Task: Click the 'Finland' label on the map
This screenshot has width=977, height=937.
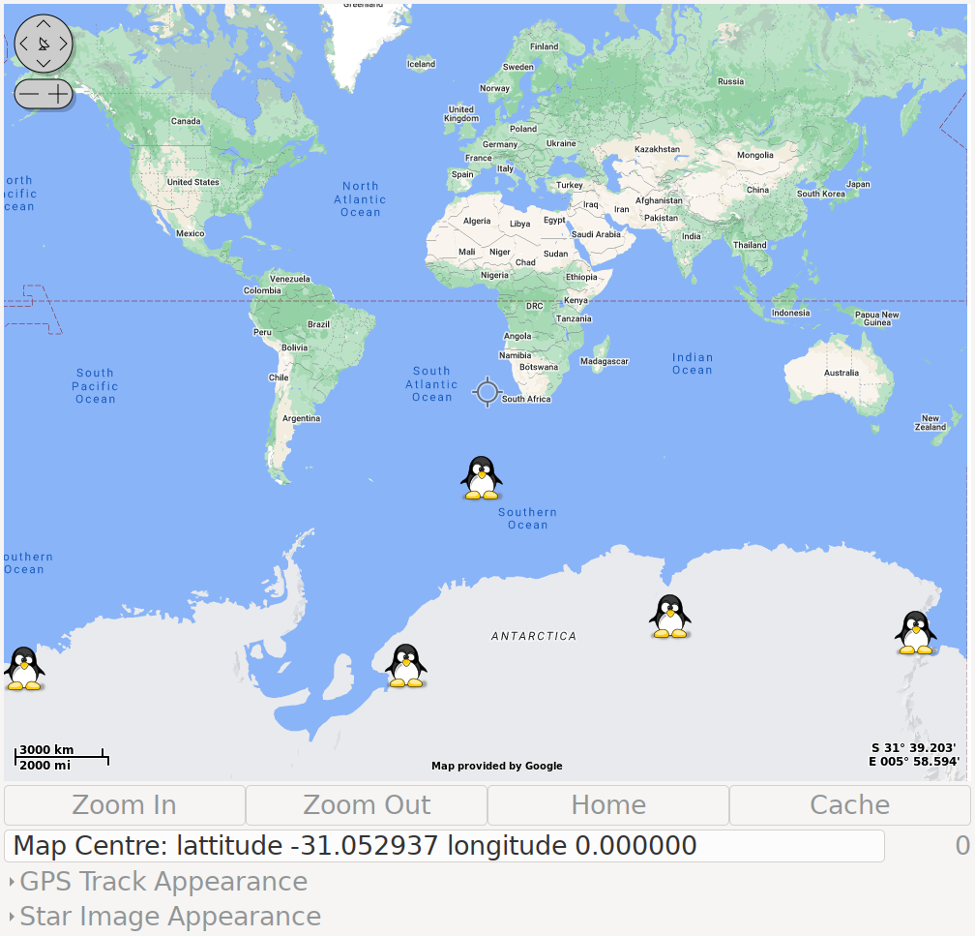Action: coord(544,47)
